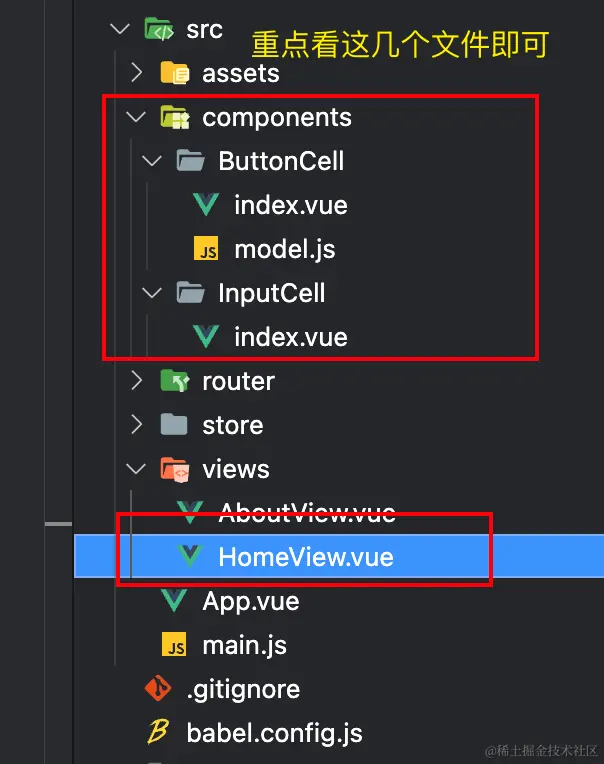
Task: Click the git icon beside .gitignore
Action: (x=158, y=689)
